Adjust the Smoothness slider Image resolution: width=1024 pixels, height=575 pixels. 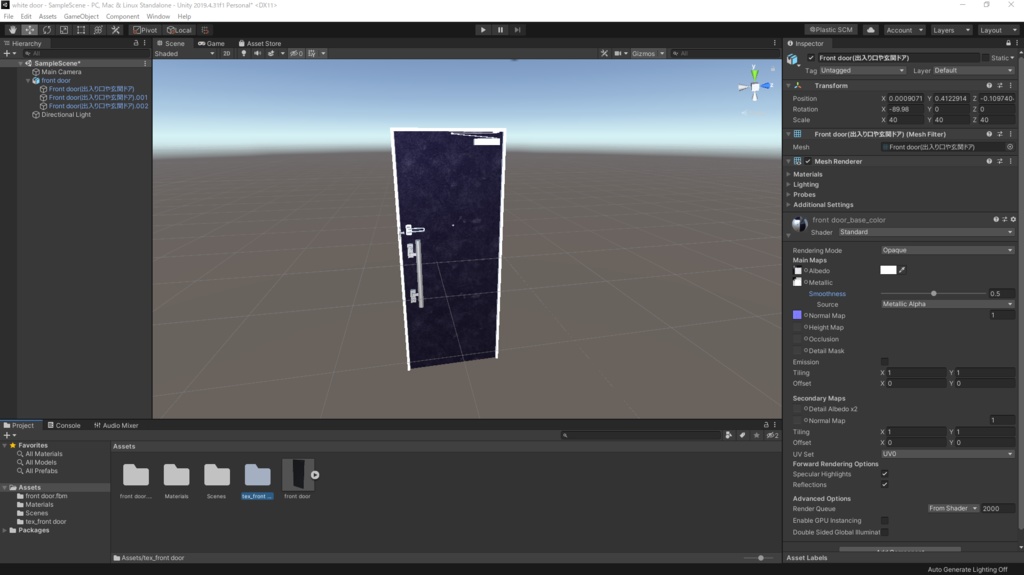pos(933,293)
